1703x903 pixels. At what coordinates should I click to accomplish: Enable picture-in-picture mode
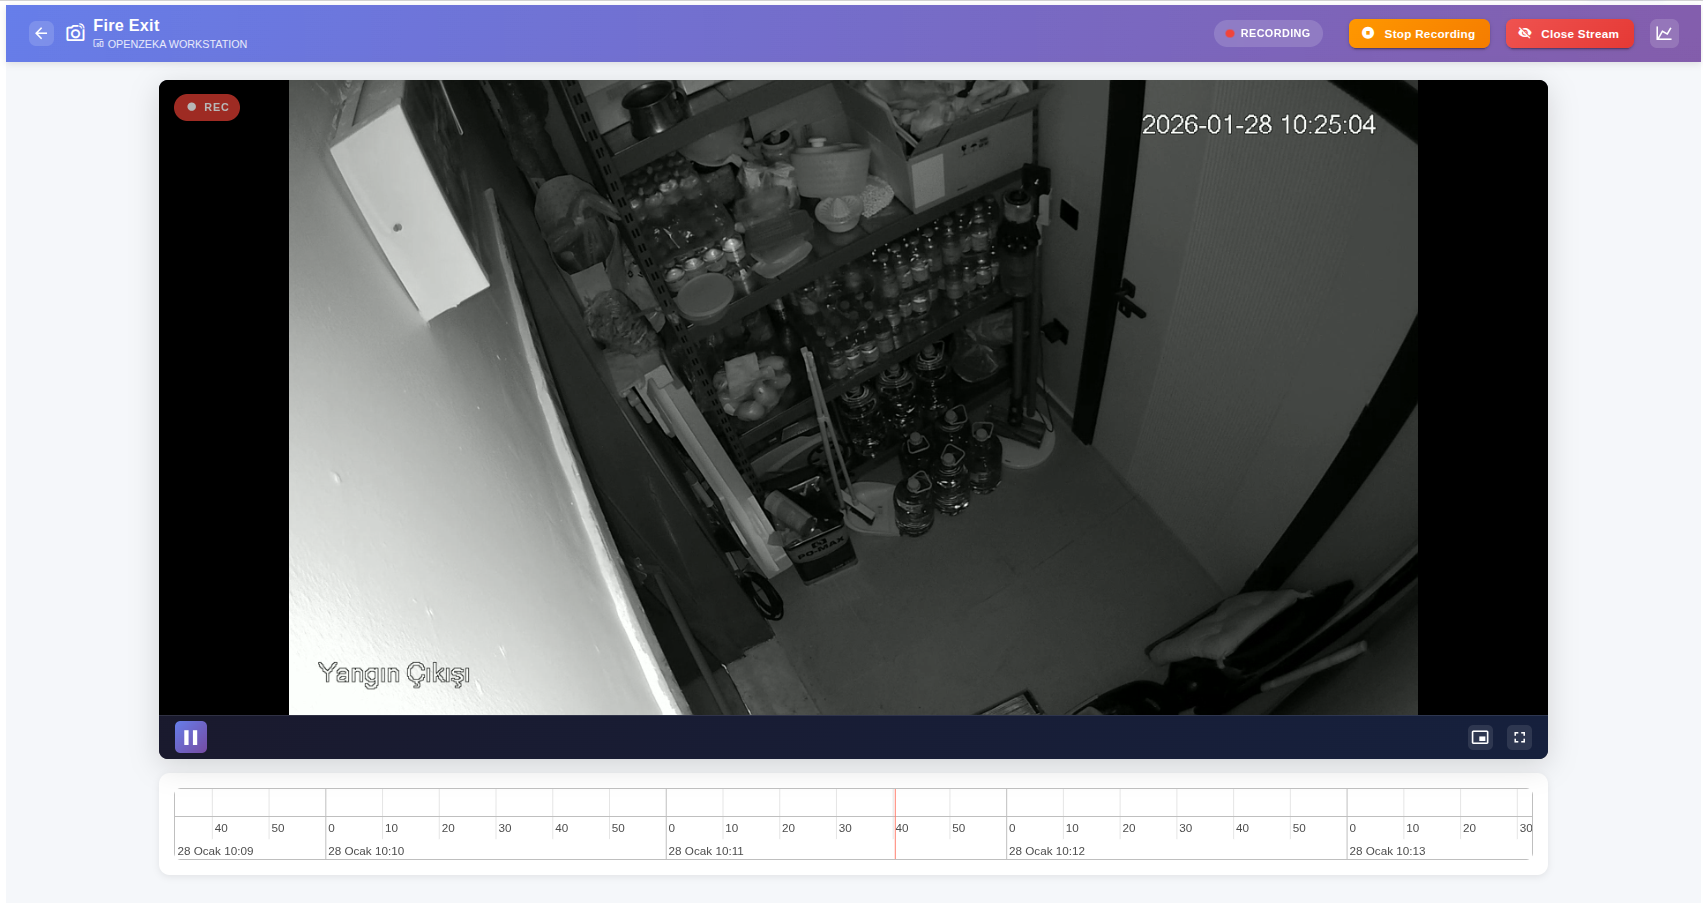[x=1480, y=737]
